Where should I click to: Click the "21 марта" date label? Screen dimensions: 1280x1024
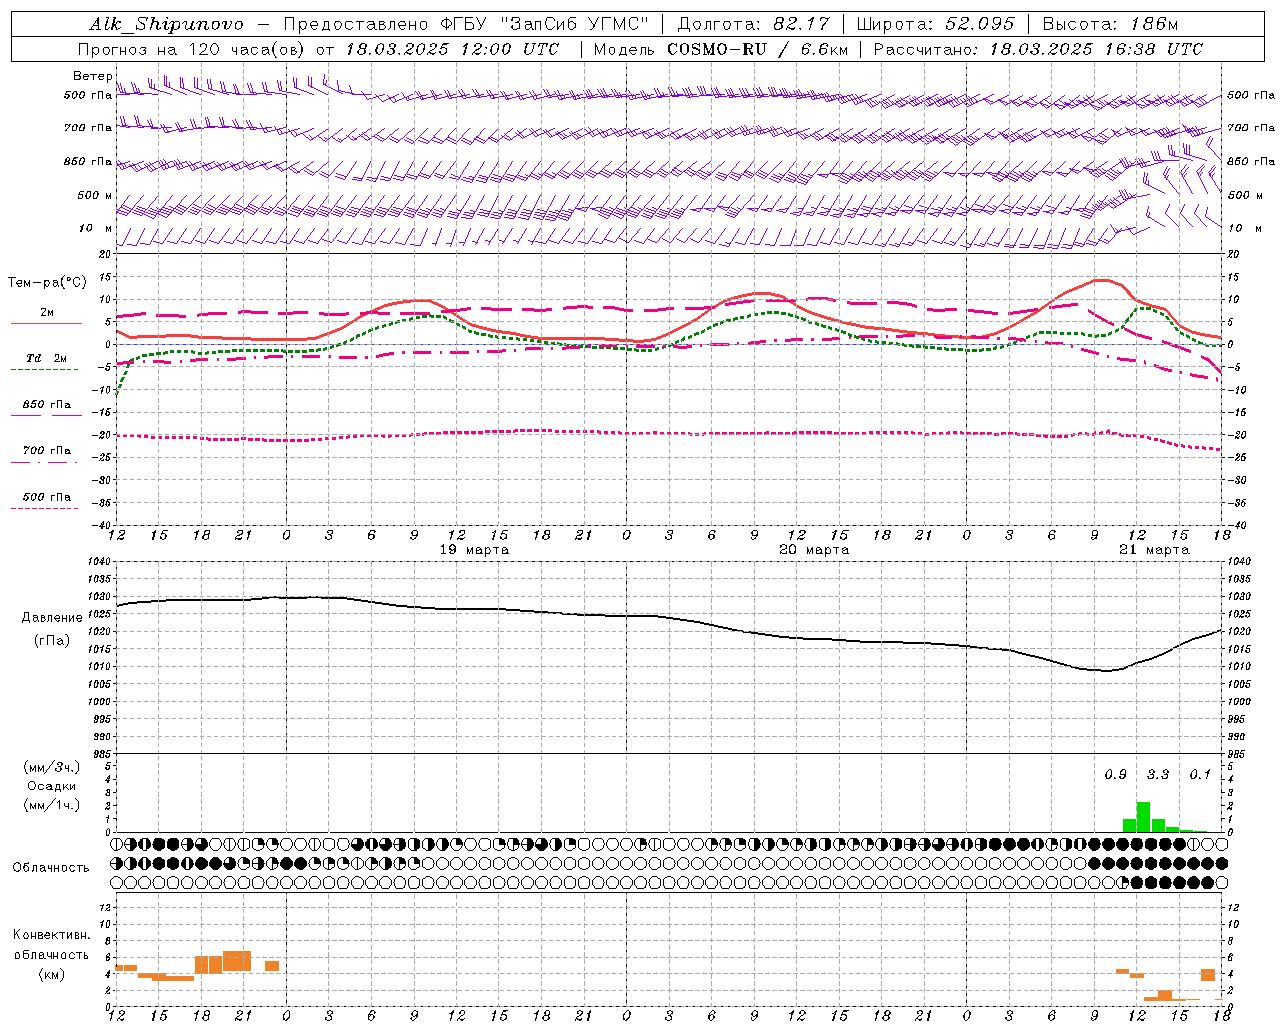tap(1154, 550)
